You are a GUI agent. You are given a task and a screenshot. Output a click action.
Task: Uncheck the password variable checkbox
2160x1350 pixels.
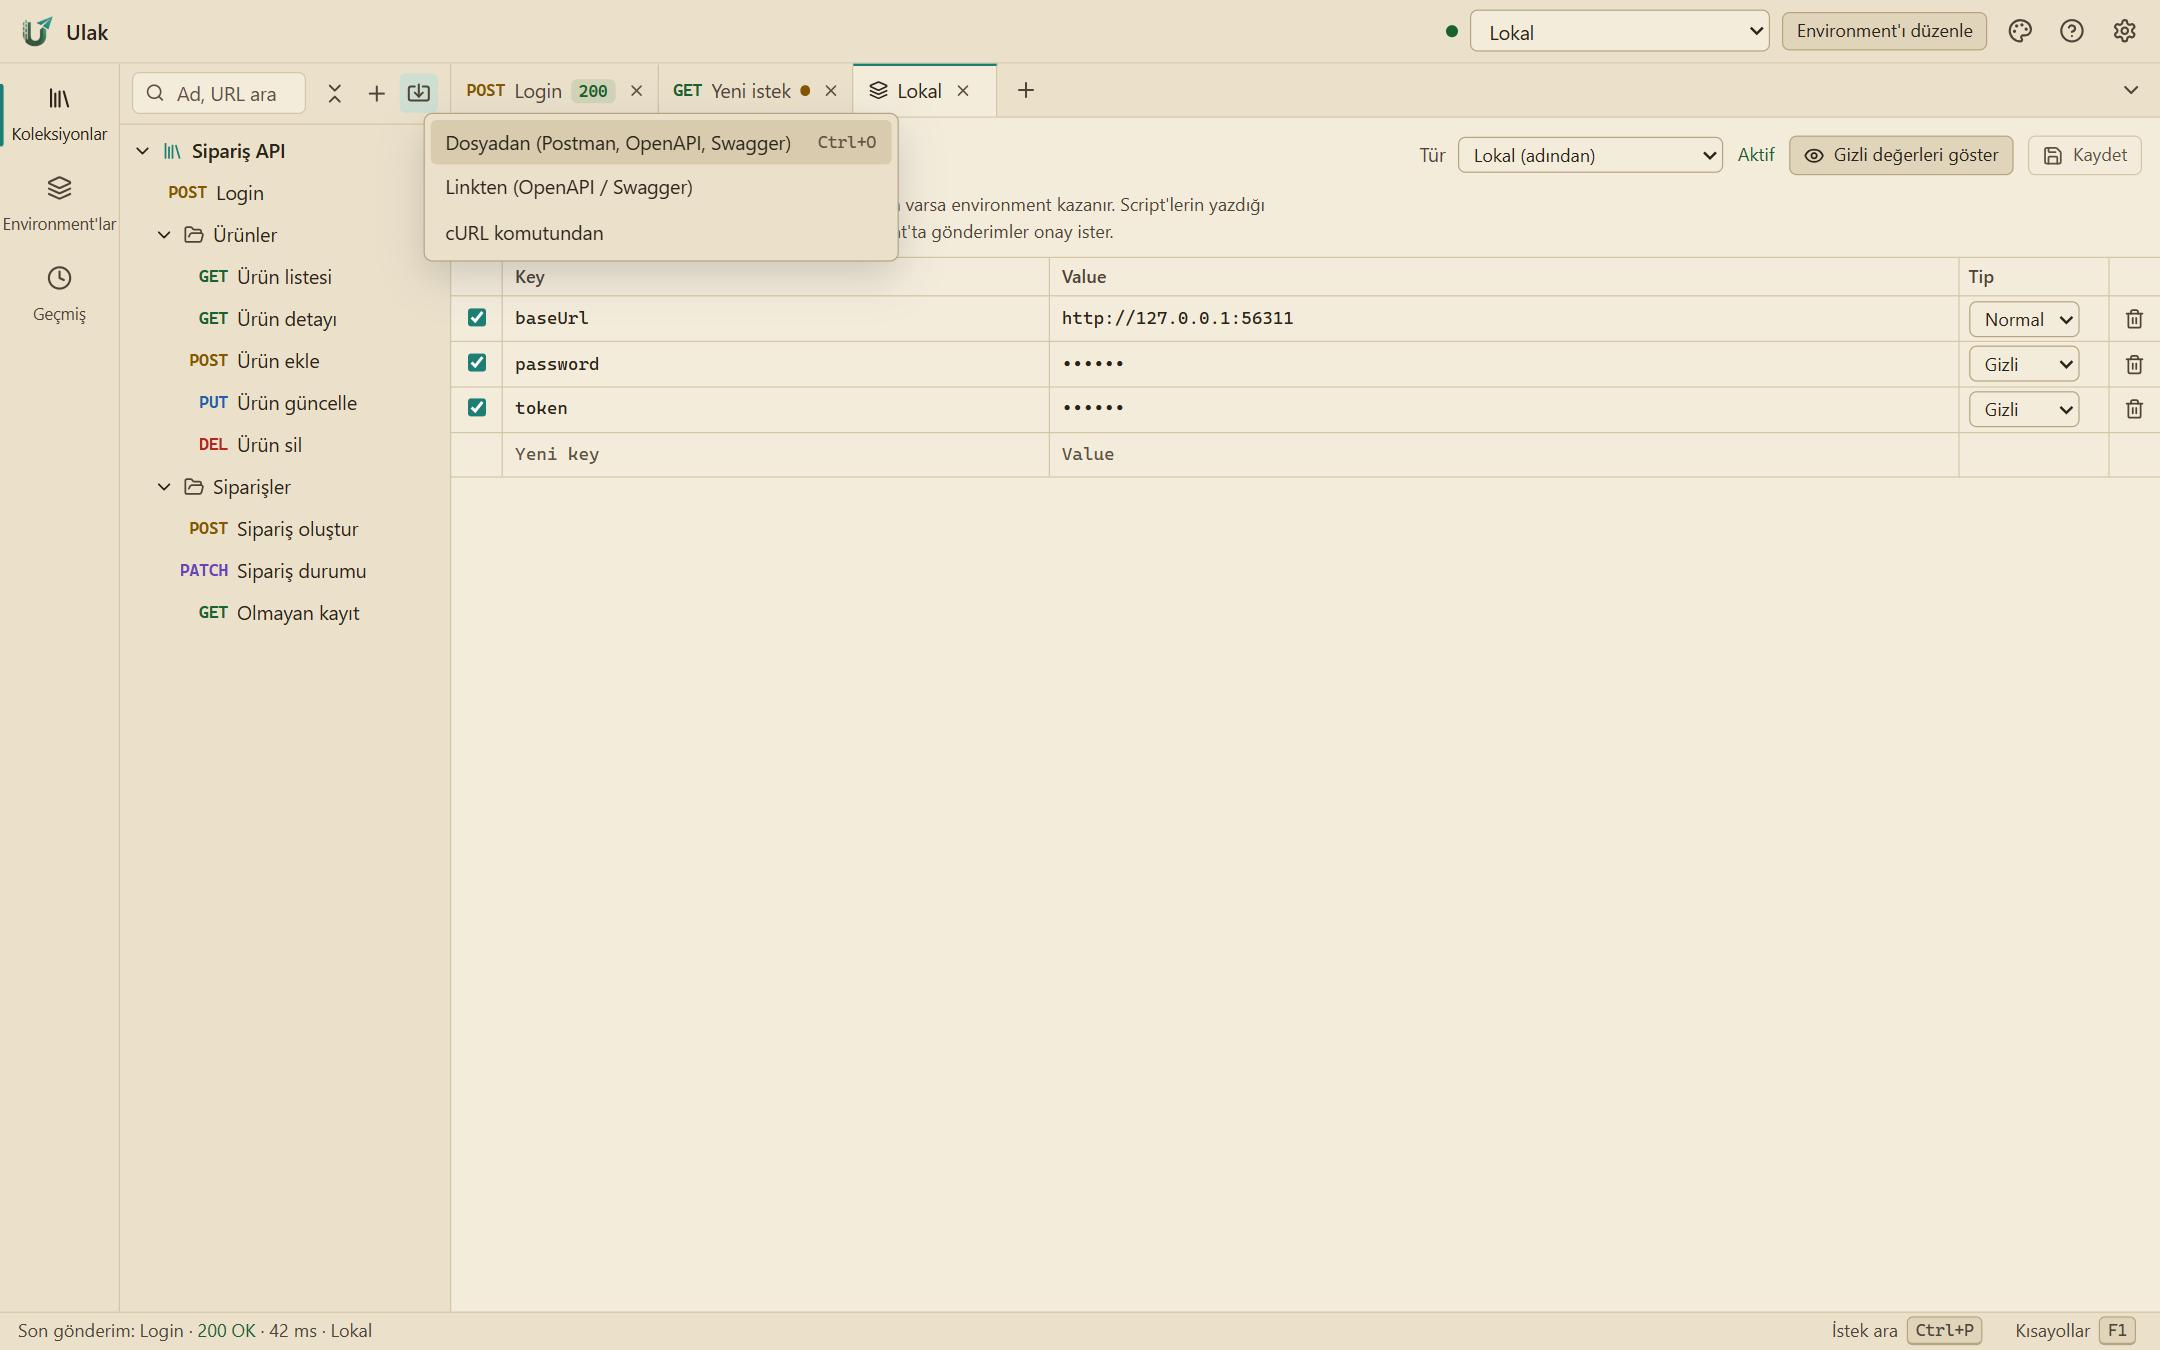(x=477, y=363)
